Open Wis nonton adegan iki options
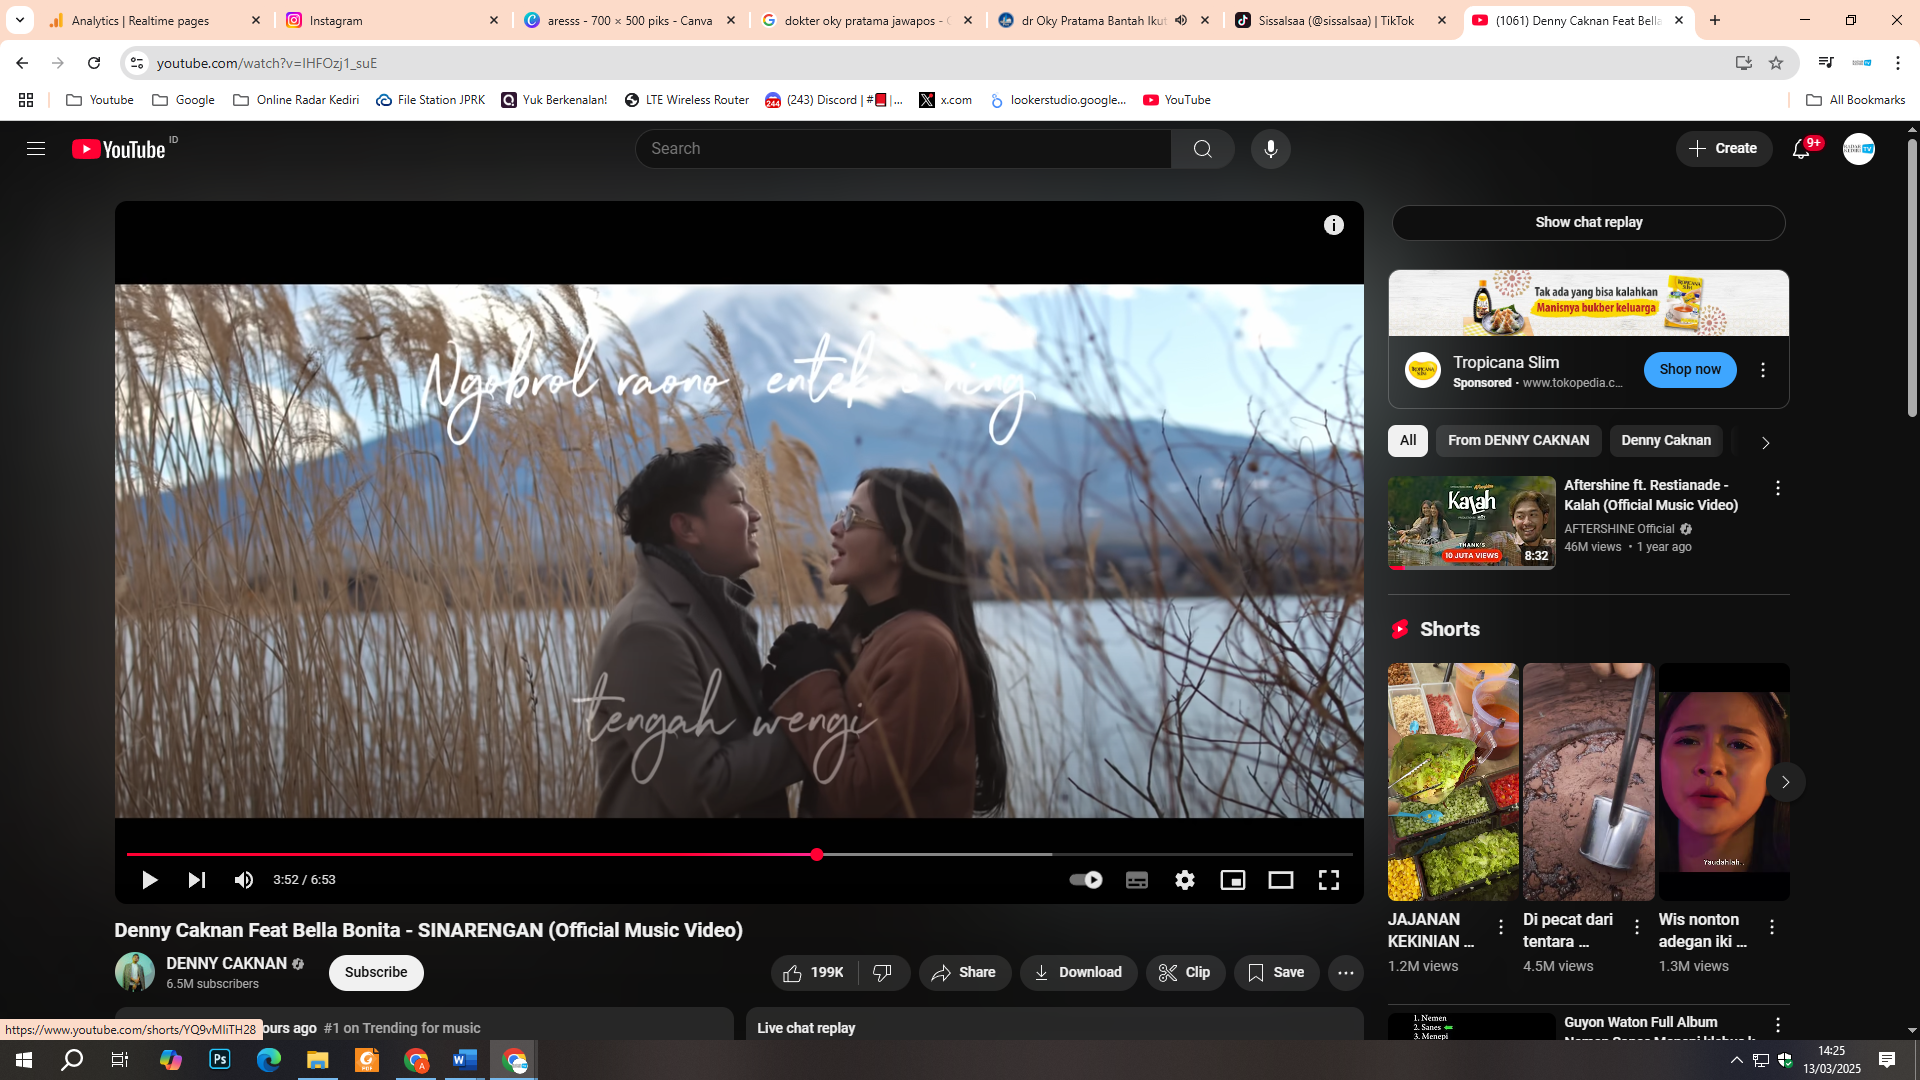1920x1080 pixels. point(1772,928)
